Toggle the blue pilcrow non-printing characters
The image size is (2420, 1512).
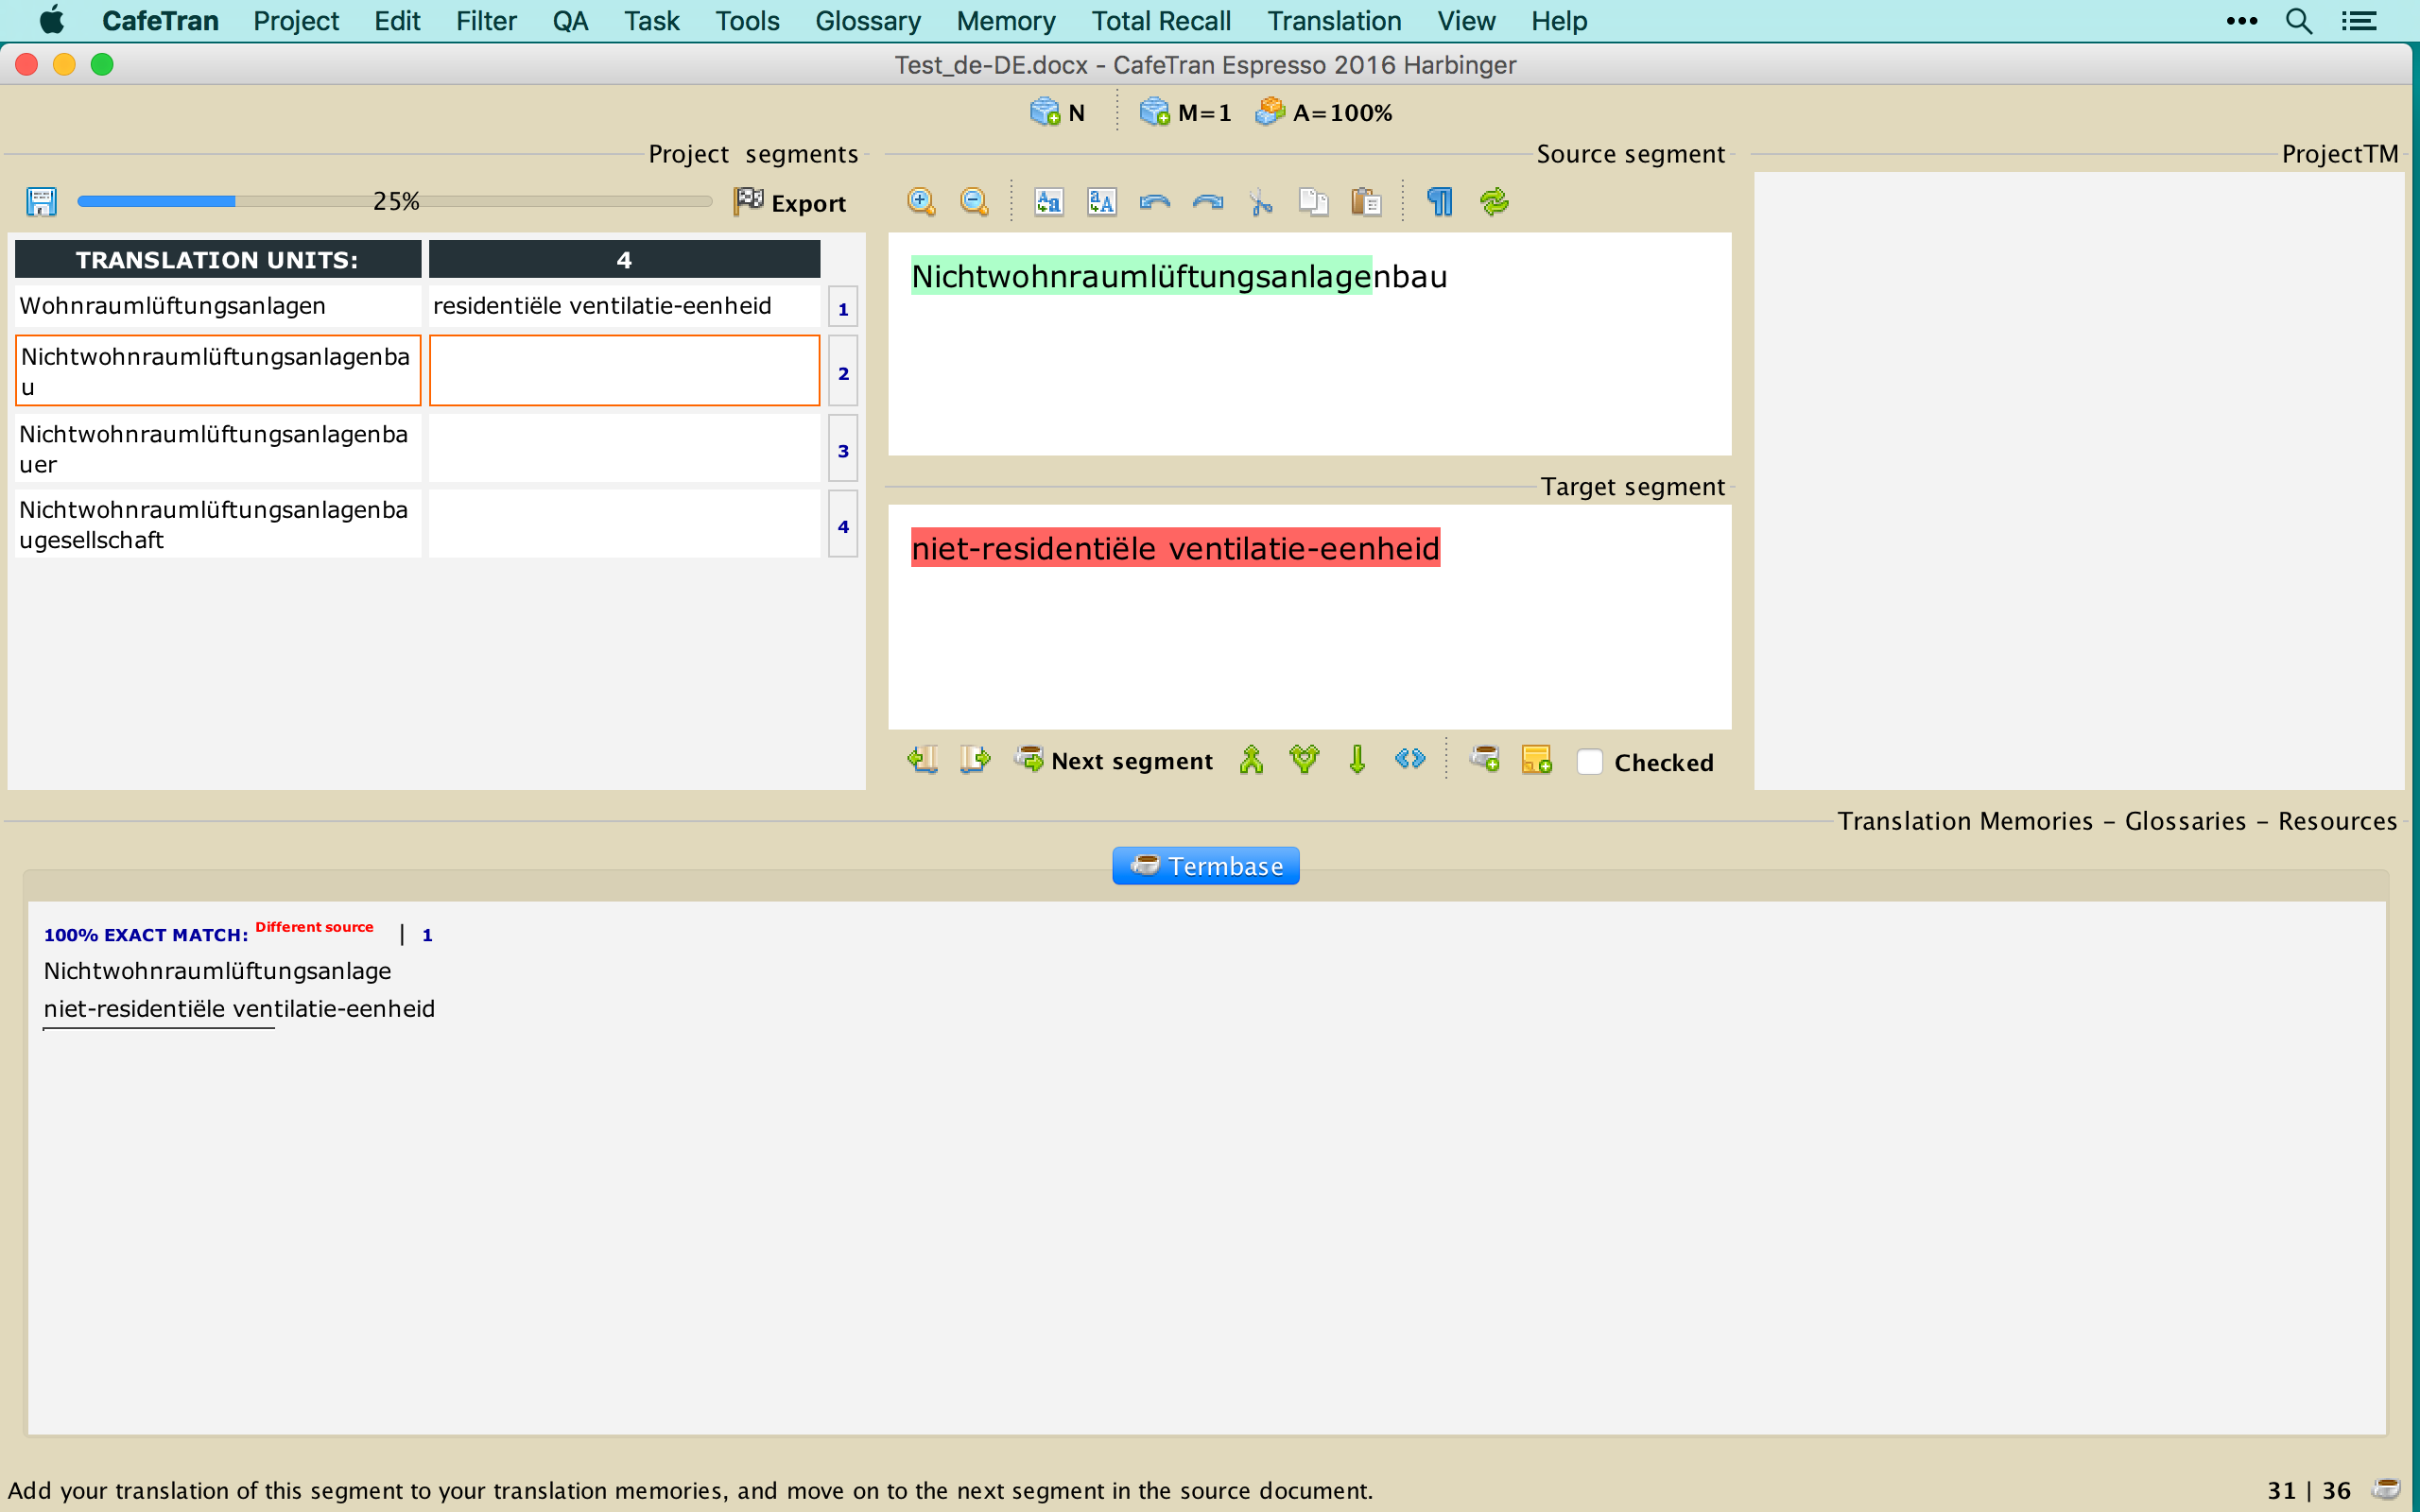[x=1440, y=202]
